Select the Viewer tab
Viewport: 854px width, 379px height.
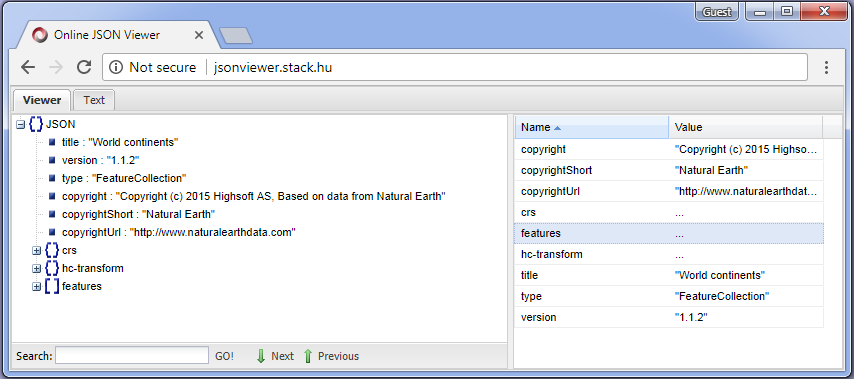click(42, 100)
